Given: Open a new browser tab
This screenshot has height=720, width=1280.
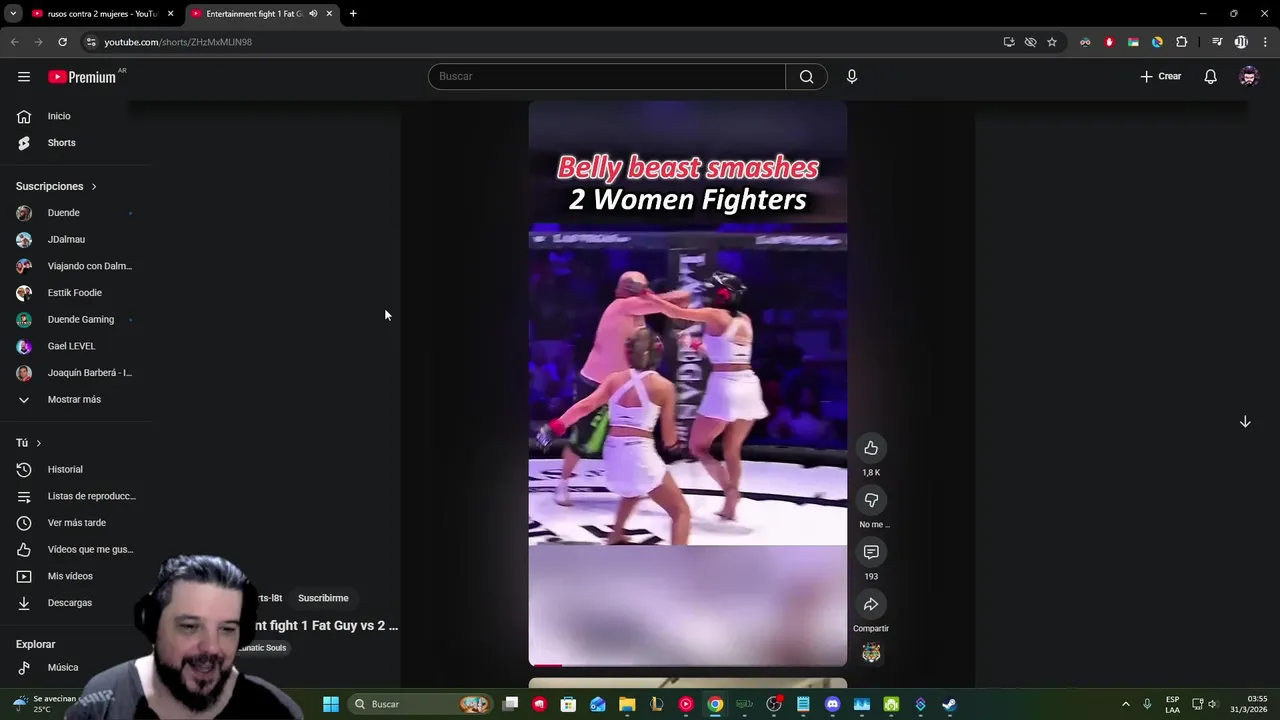Looking at the screenshot, I should [353, 14].
